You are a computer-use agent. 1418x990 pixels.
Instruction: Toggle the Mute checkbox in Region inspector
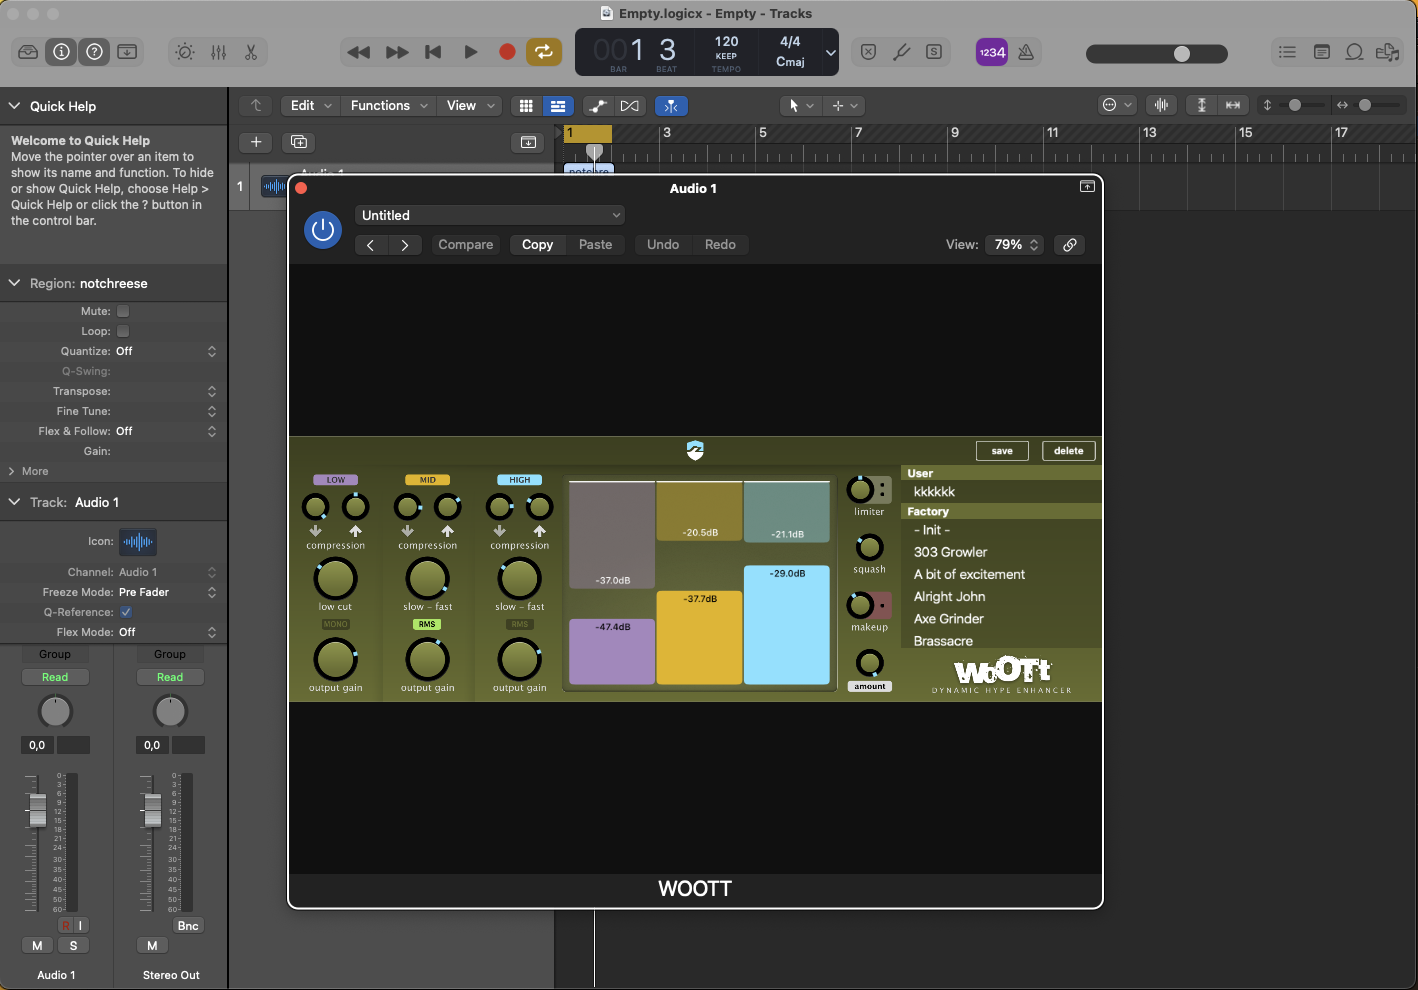123,311
